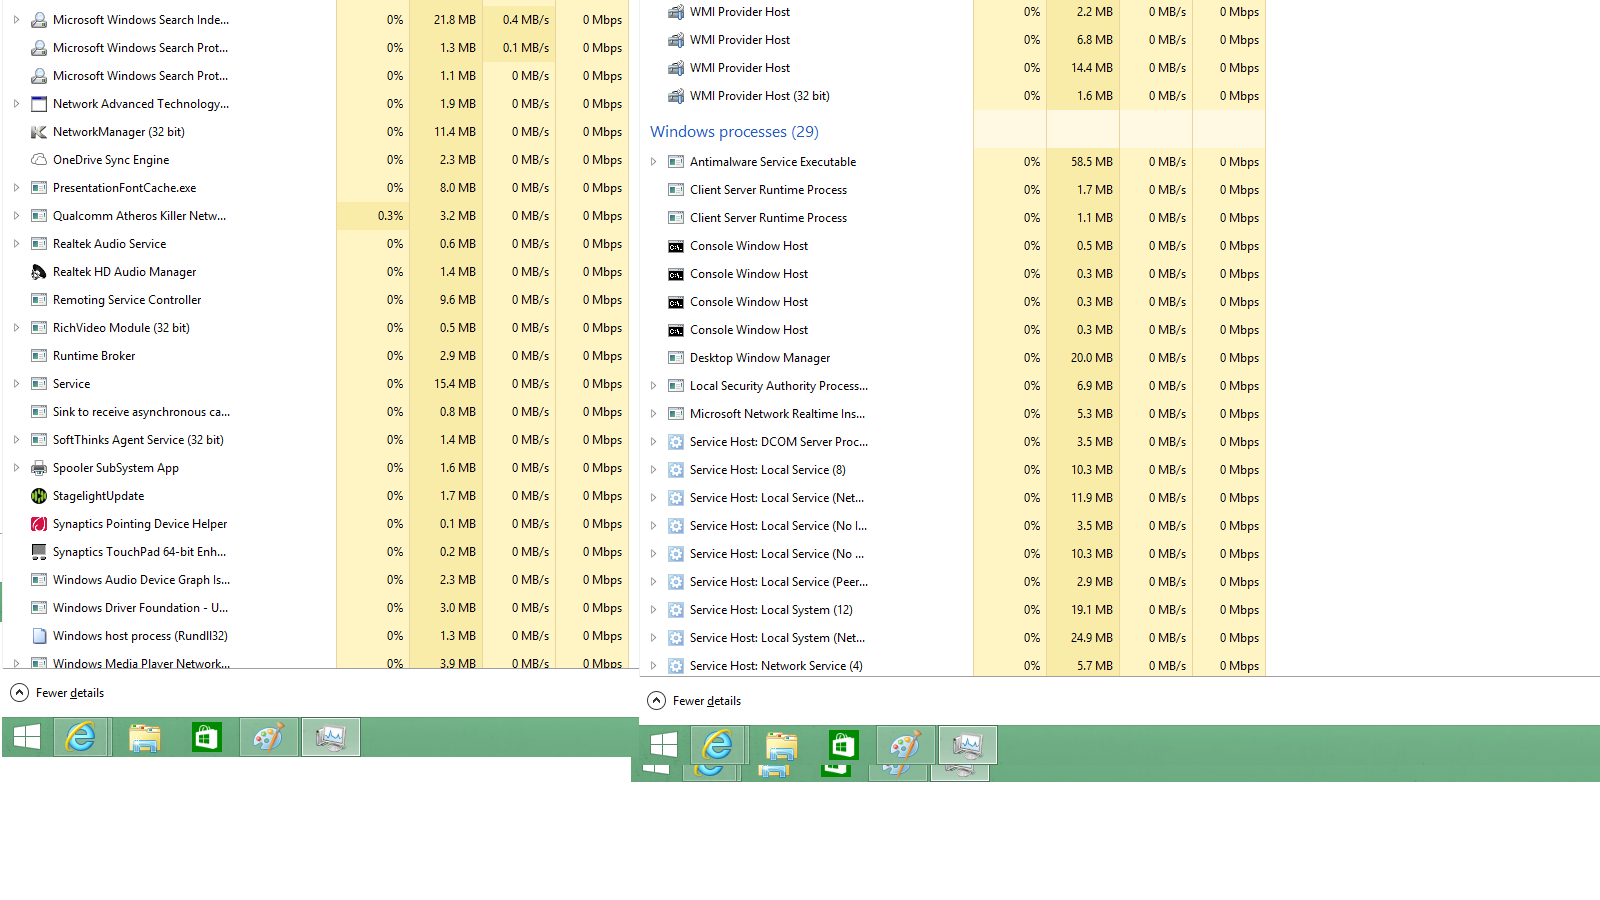Image resolution: width=1600 pixels, height=900 pixels.
Task: Click the NetworkManager (32 bit) icon
Action: click(x=39, y=132)
